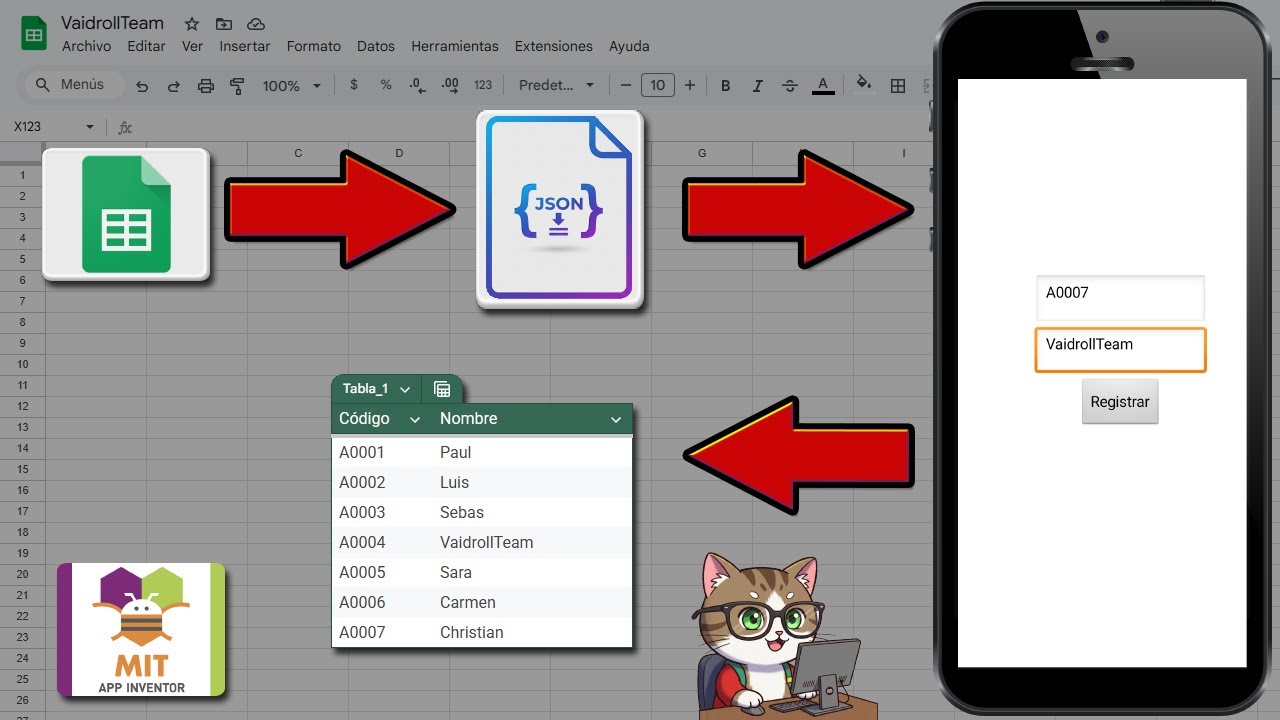The height and width of the screenshot is (720, 1280).
Task: Decrease font size with minus
Action: click(x=626, y=86)
